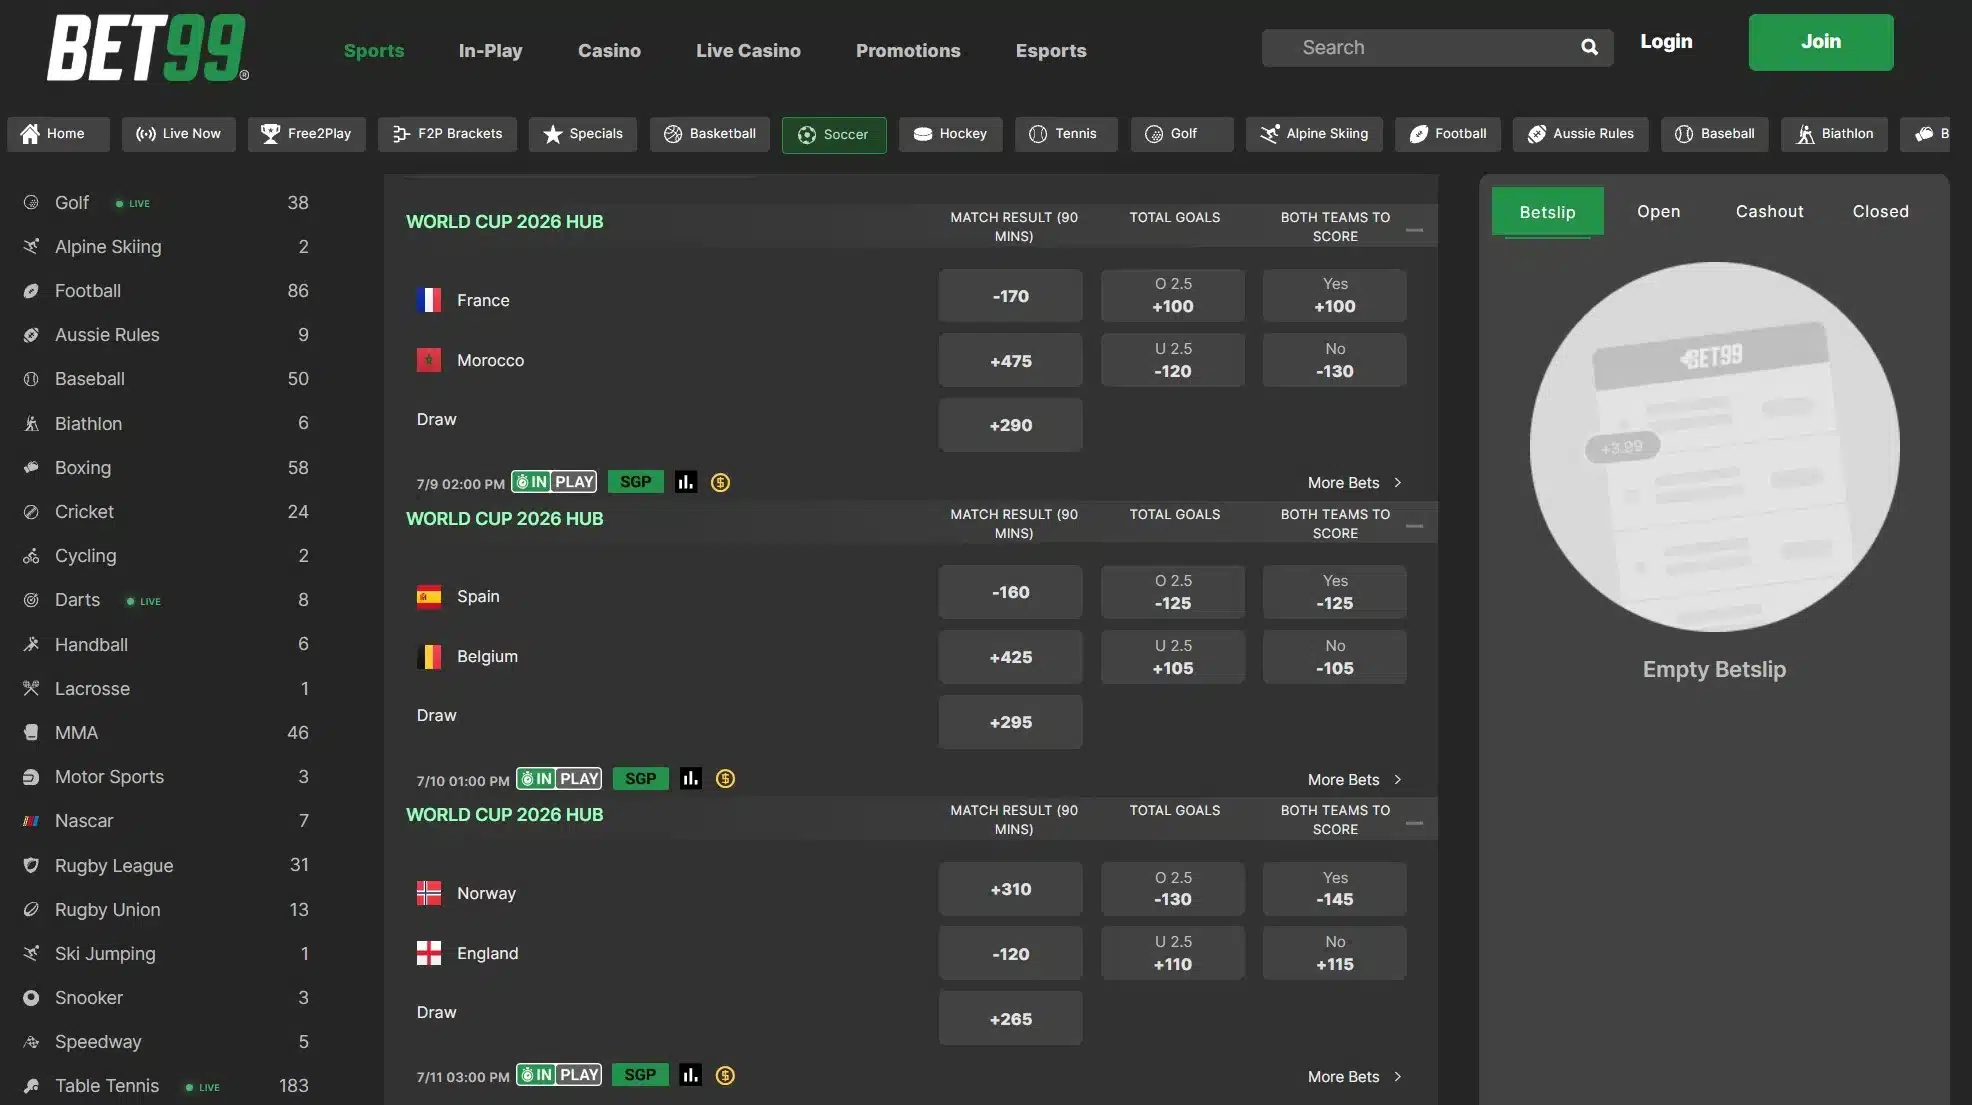Image resolution: width=1972 pixels, height=1105 pixels.
Task: Switch to the Betslip tab
Action: point(1547,212)
